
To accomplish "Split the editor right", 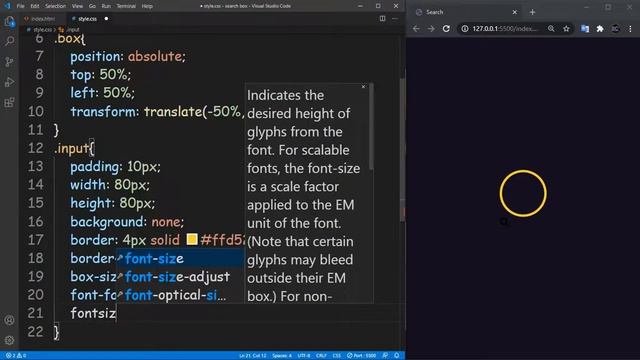I will (x=382, y=18).
